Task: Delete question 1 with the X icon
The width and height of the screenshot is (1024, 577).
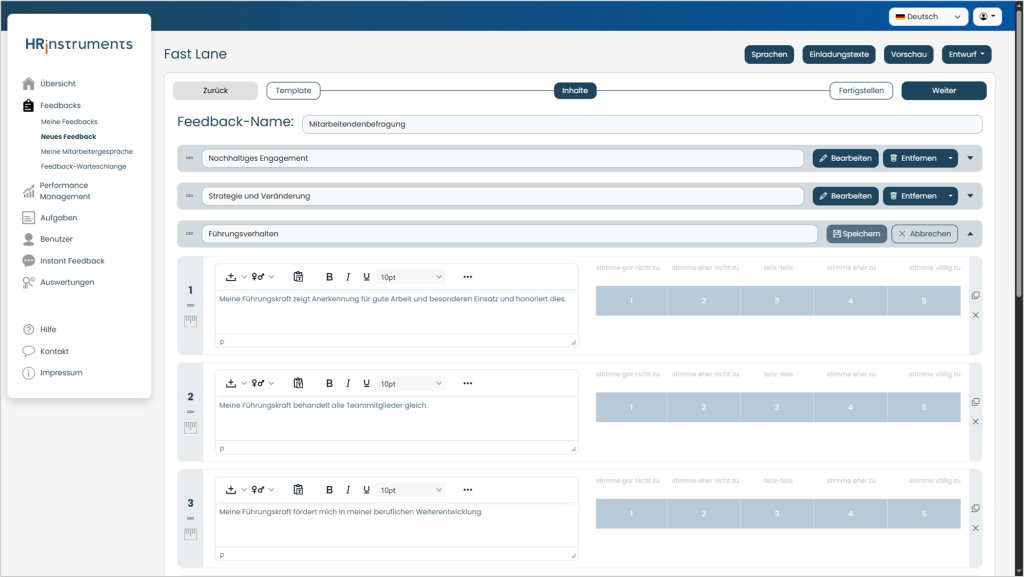Action: (975, 315)
